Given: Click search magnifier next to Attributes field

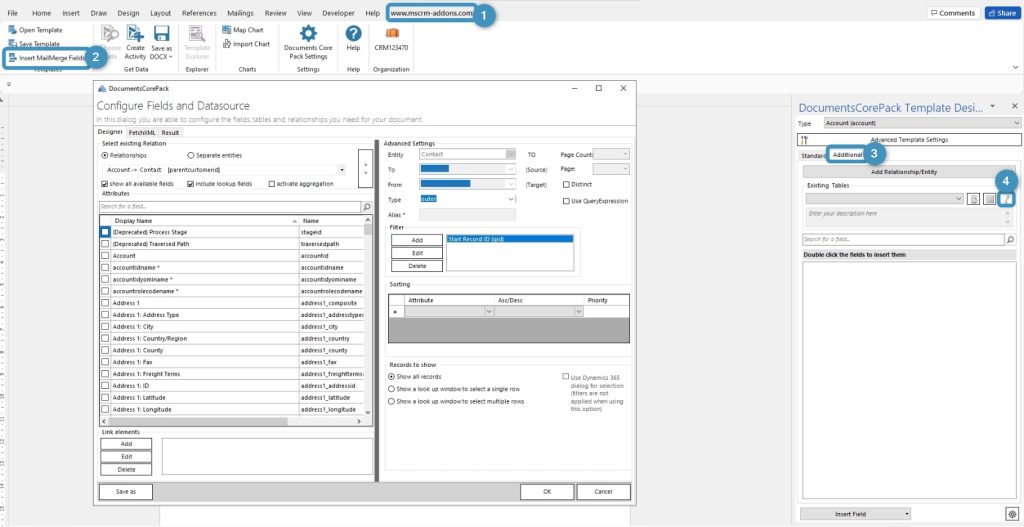Looking at the screenshot, I should 367,206.
